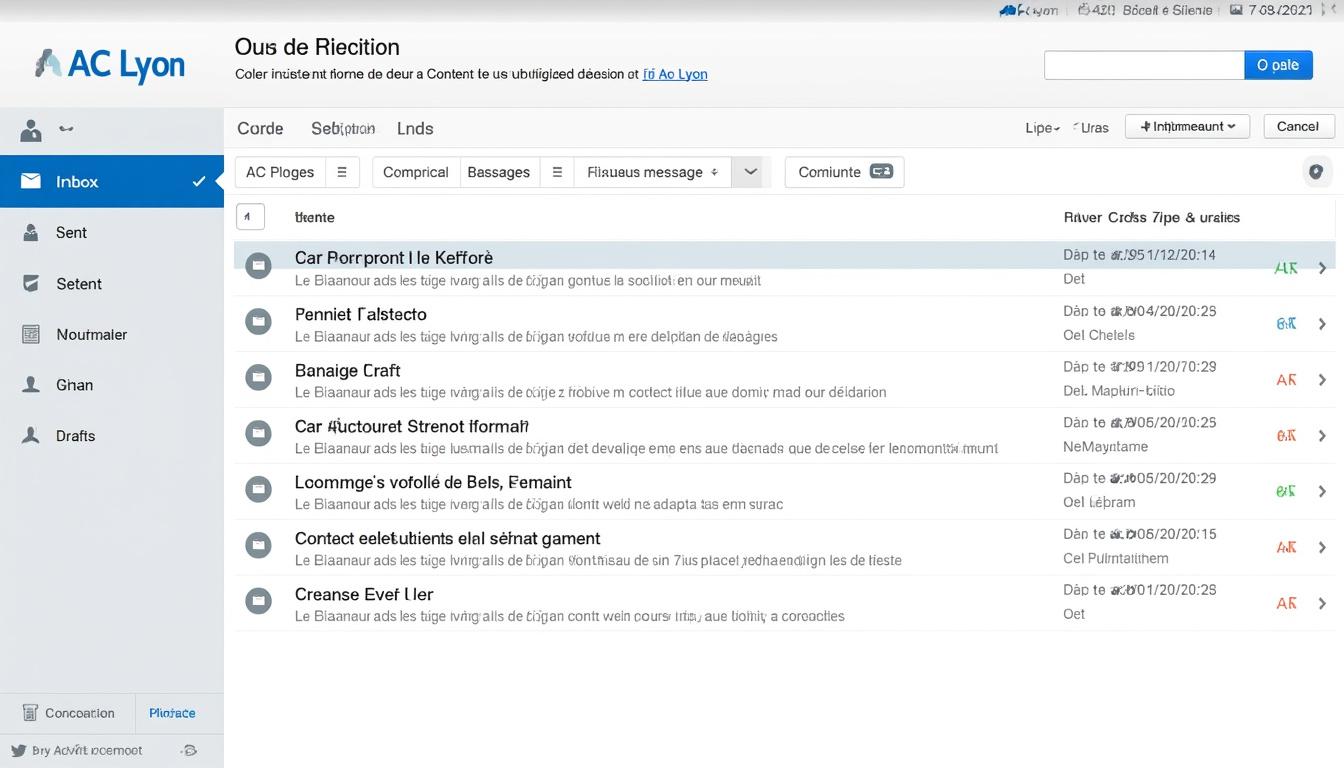Image resolution: width=1344 pixels, height=768 pixels.
Task: Switch to the Setbtrah tab
Action: 342,128
